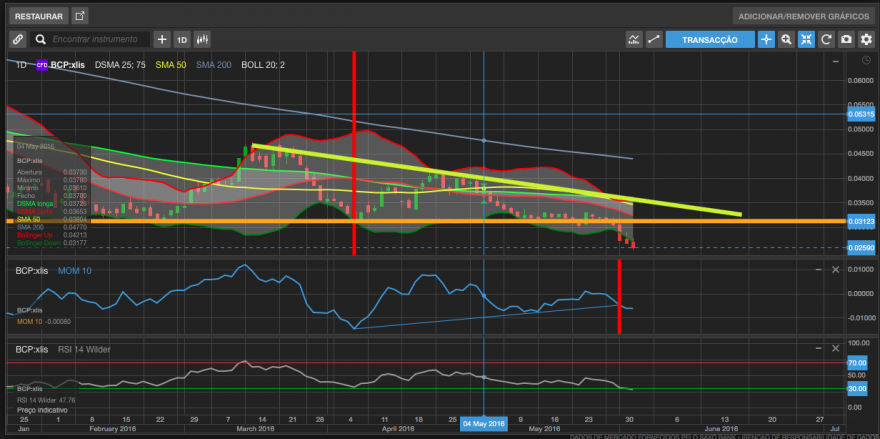
Task: Toggle the auto-fit compress arrows button
Action: tap(806, 39)
